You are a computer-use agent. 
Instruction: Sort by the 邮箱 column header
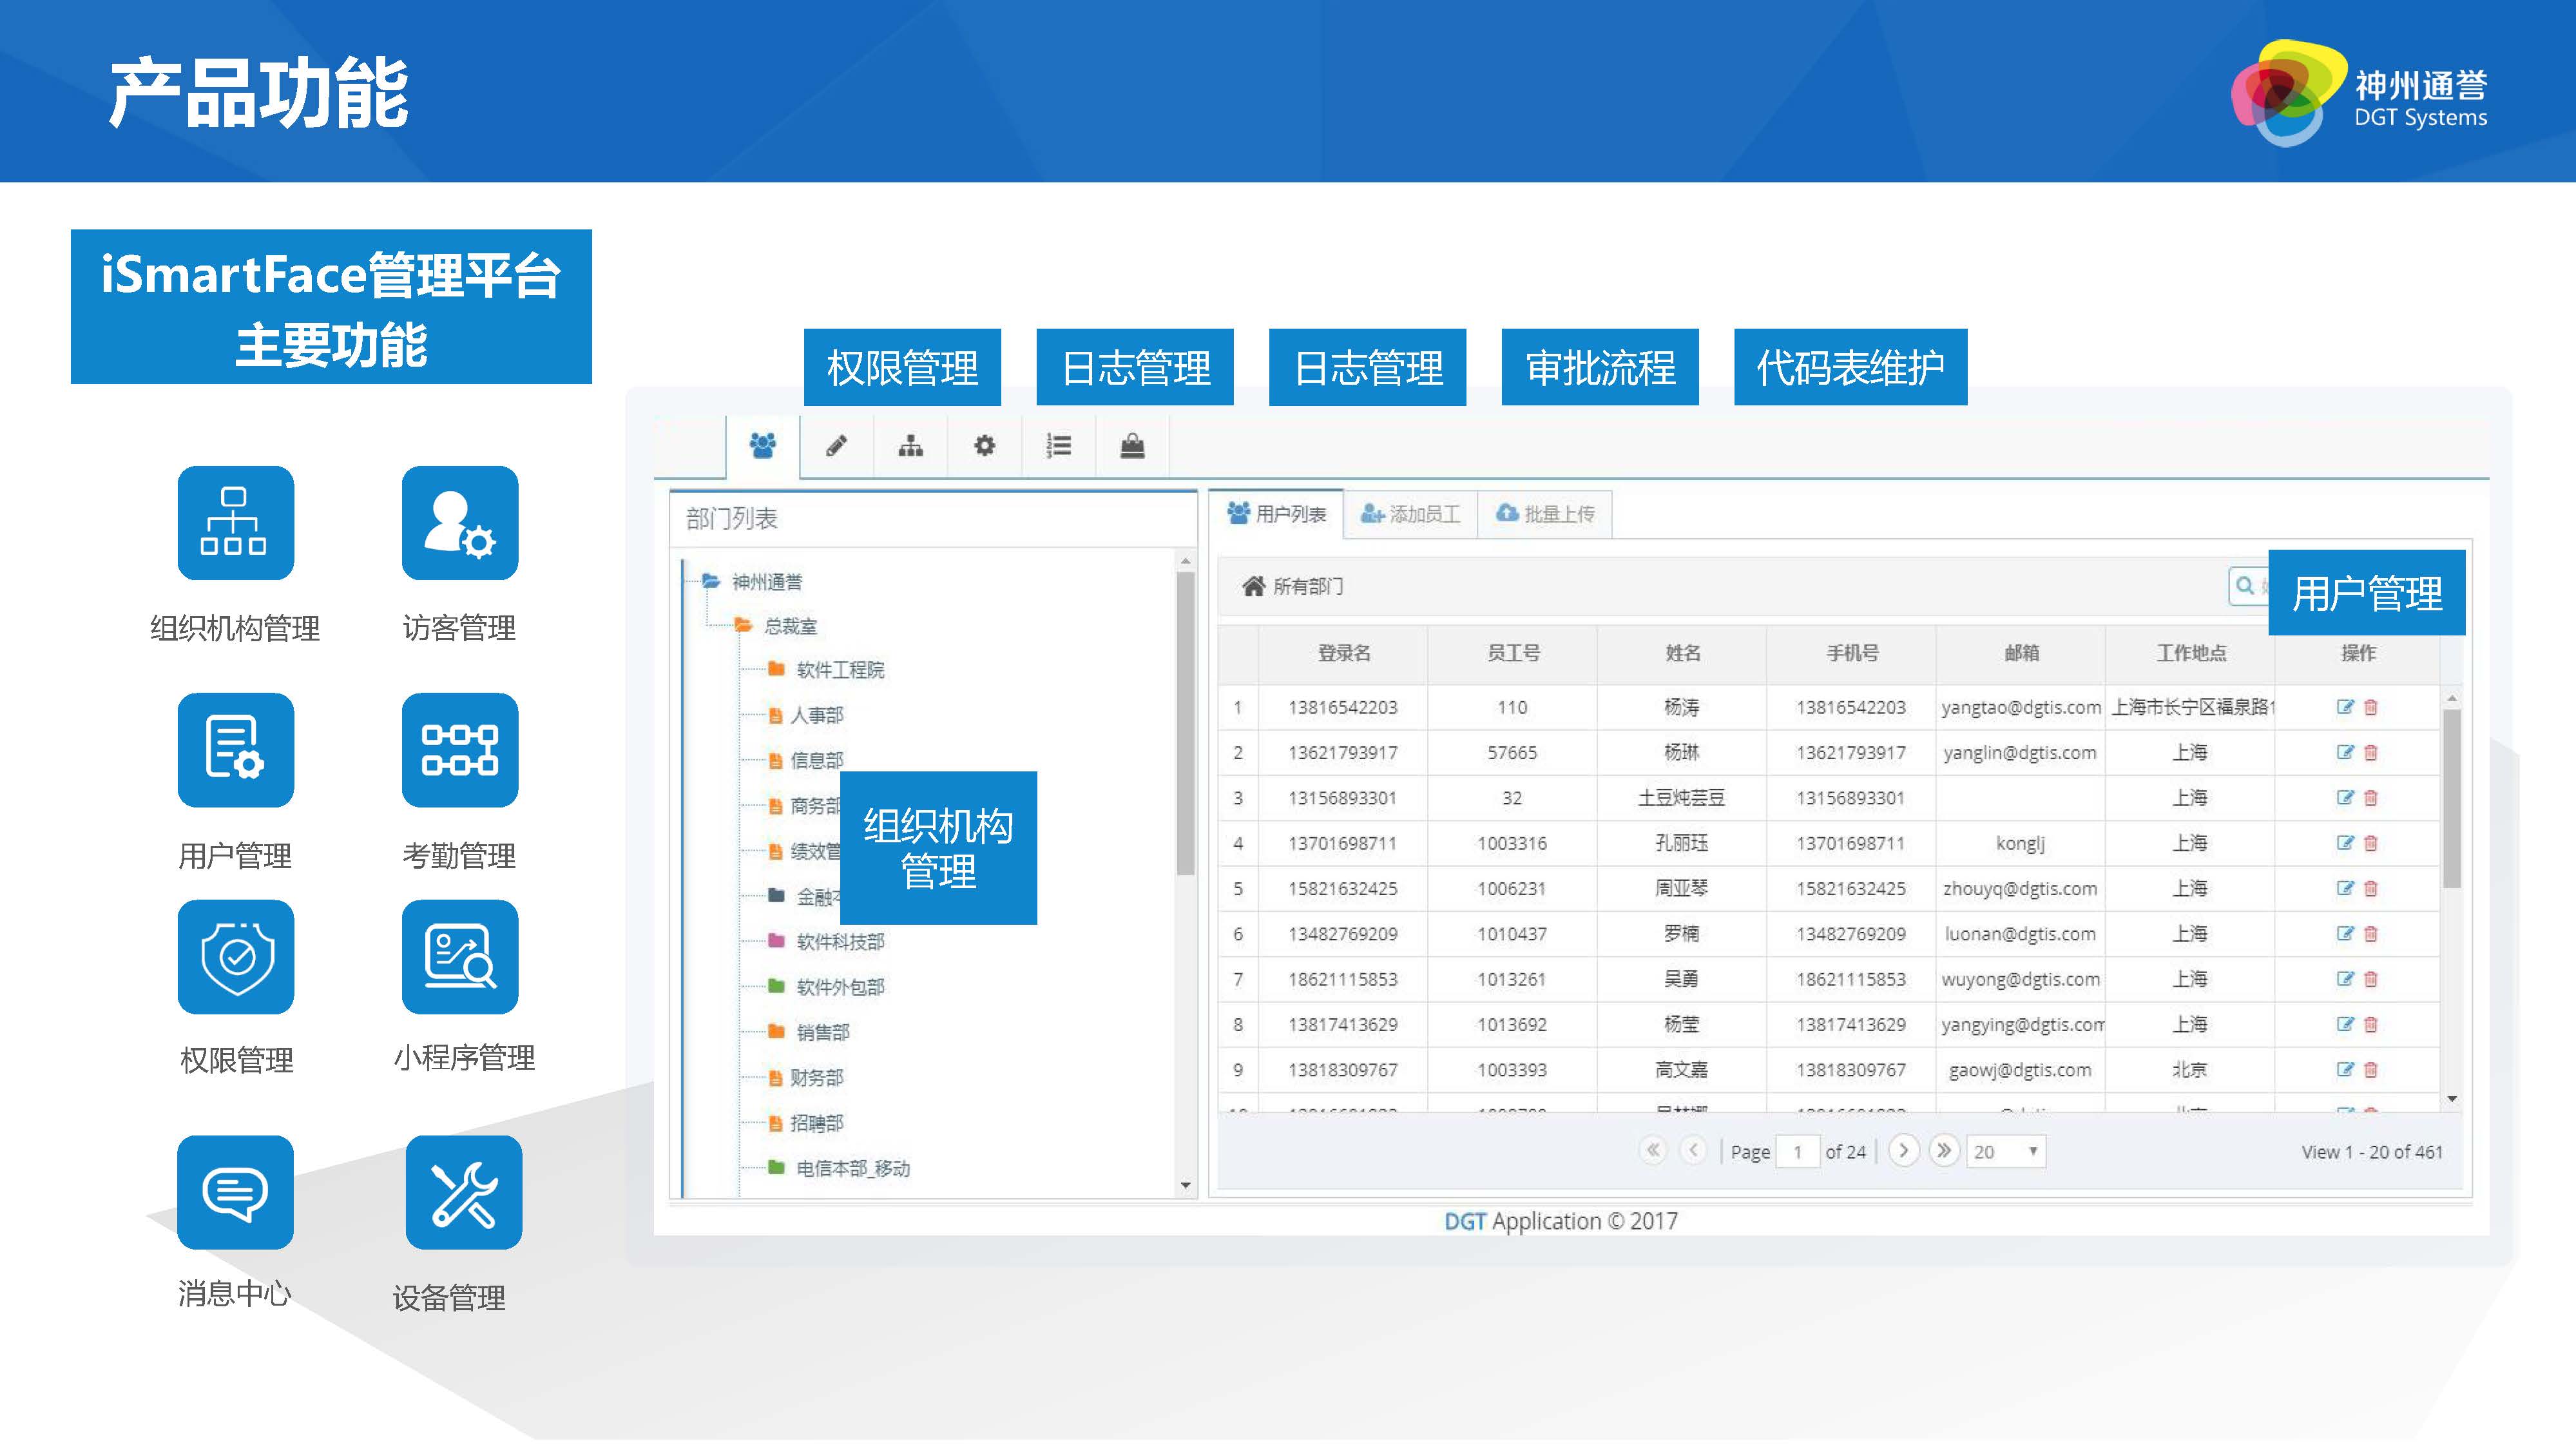coord(2021,654)
